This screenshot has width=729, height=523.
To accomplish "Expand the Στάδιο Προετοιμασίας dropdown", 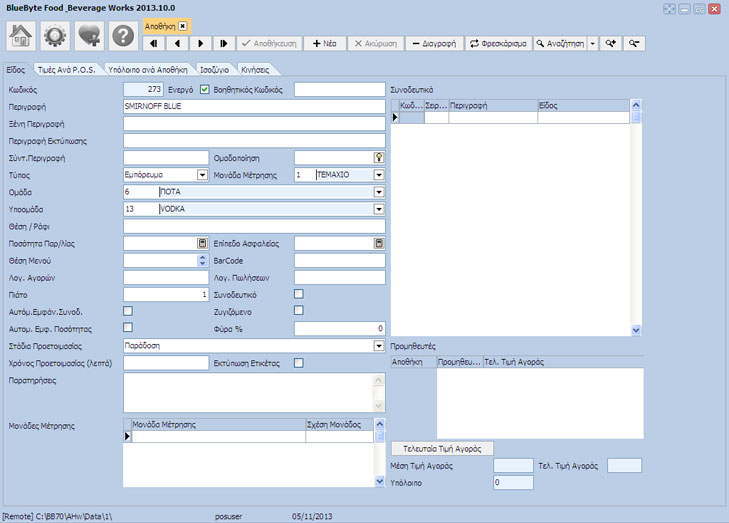I will [x=379, y=345].
